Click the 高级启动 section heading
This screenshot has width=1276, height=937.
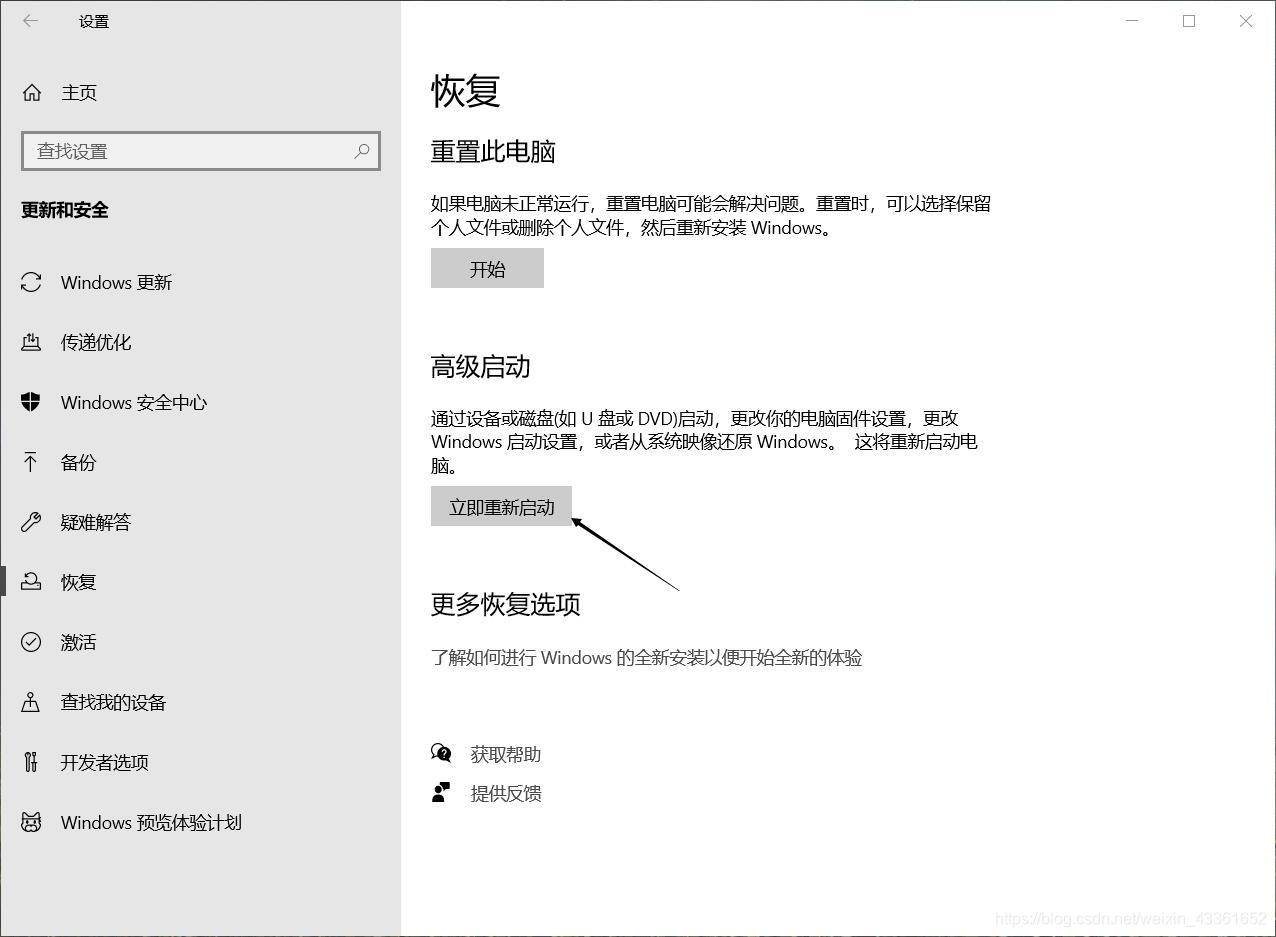point(481,367)
